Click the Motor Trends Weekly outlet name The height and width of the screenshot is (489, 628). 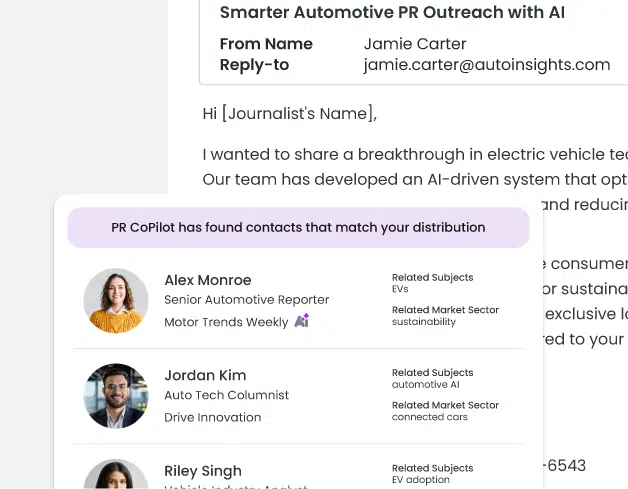point(226,322)
